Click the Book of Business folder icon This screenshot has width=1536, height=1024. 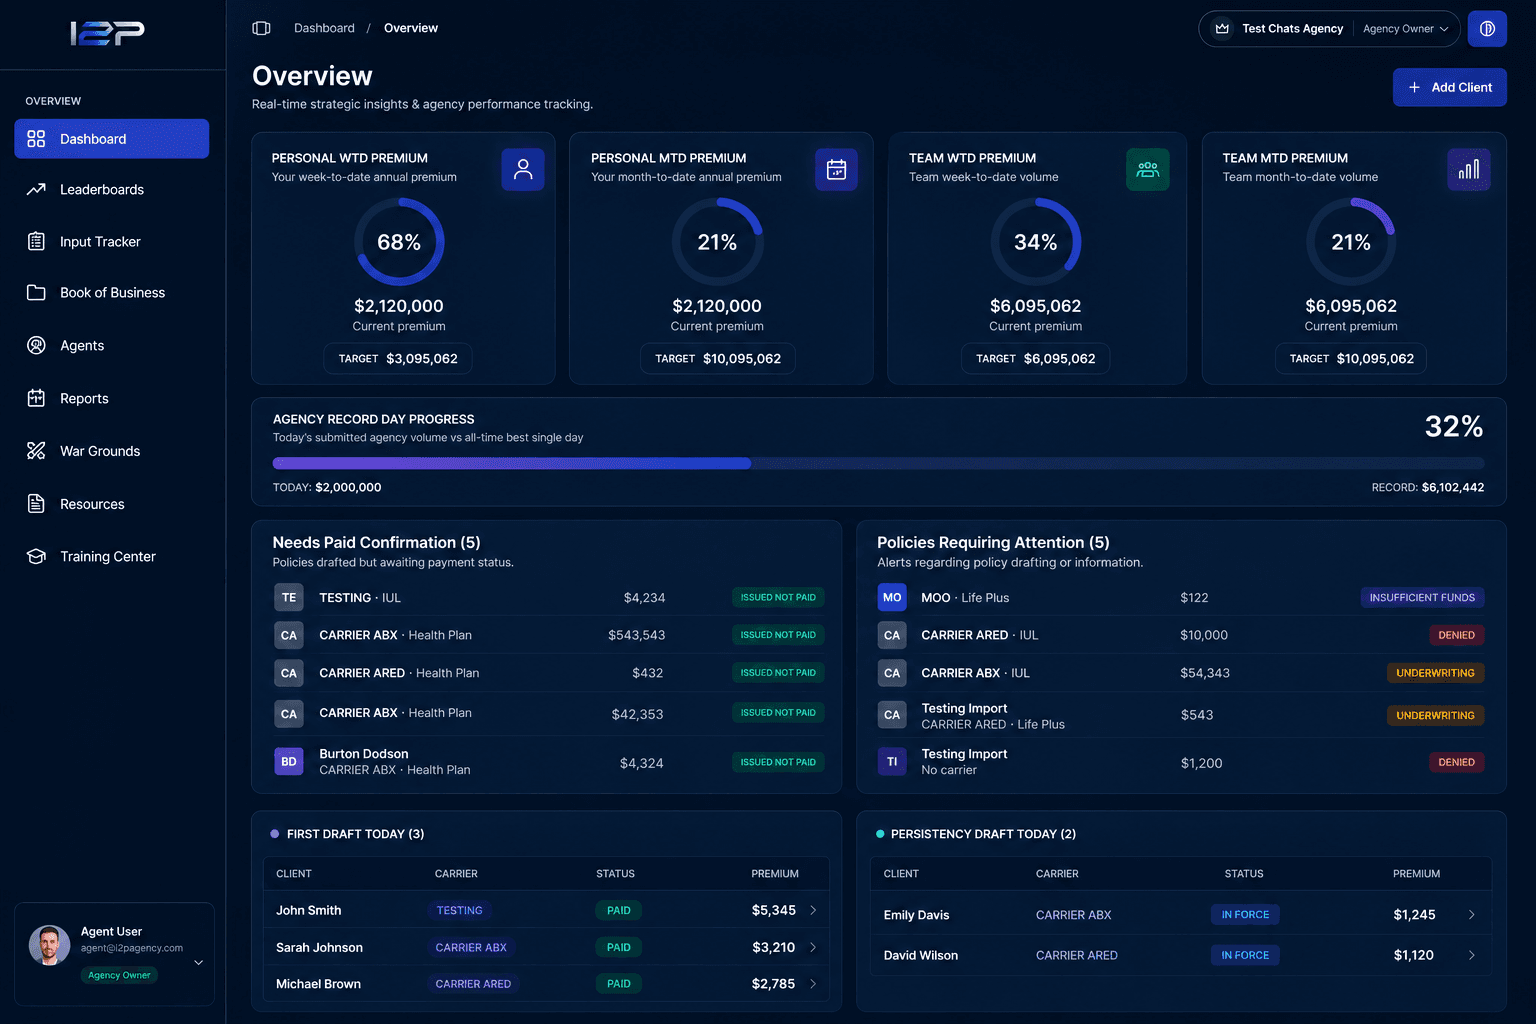(36, 293)
